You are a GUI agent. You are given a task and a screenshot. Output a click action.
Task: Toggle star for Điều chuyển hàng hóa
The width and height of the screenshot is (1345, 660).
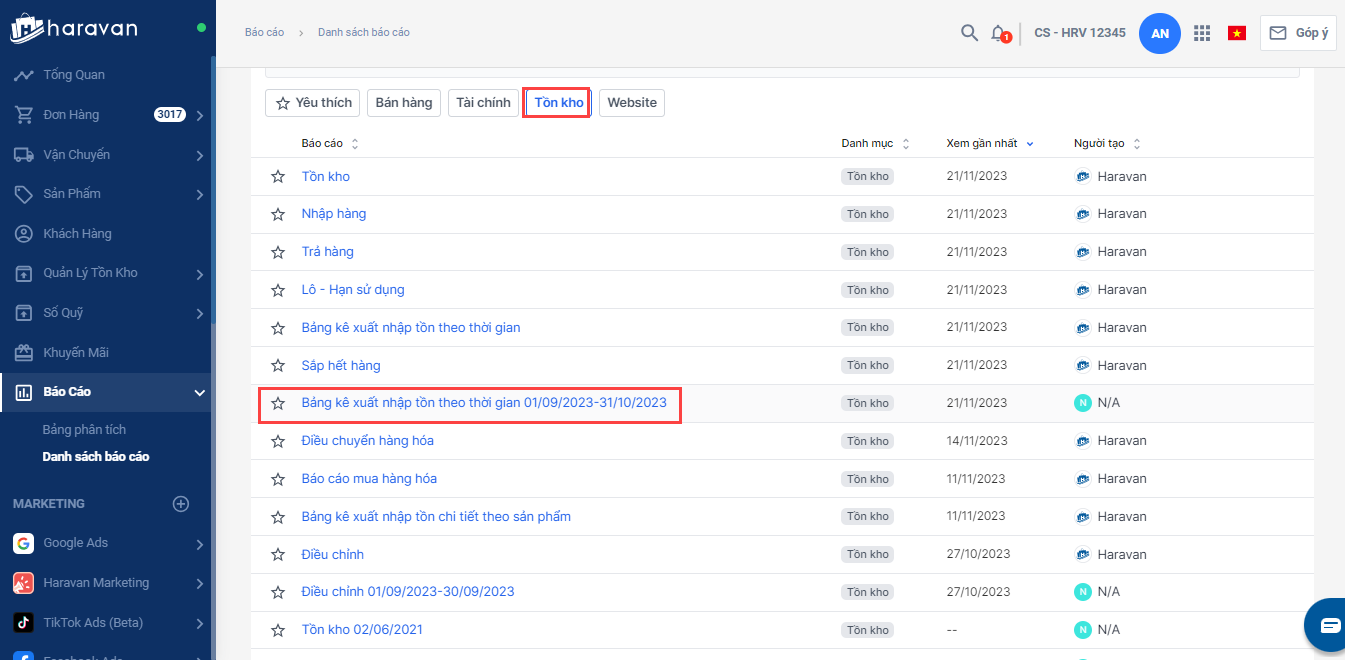(278, 441)
